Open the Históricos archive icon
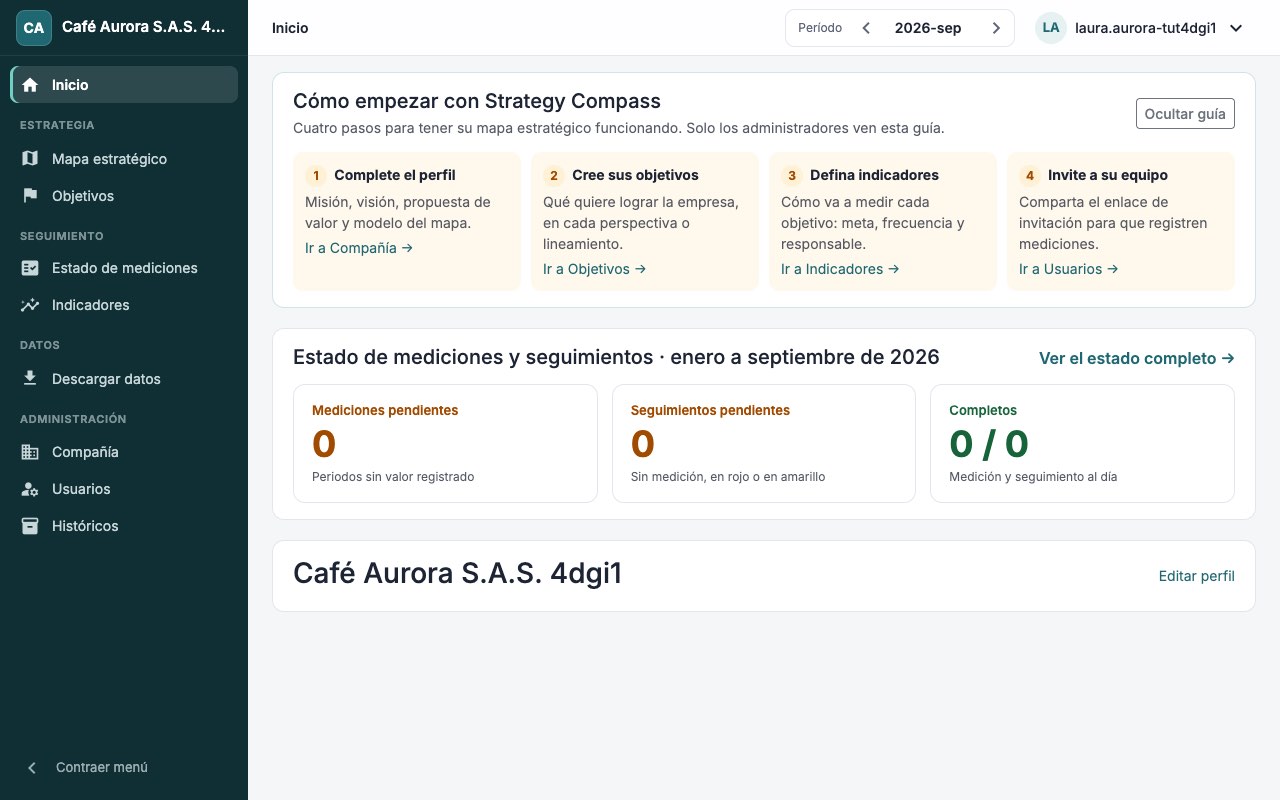 [30, 526]
